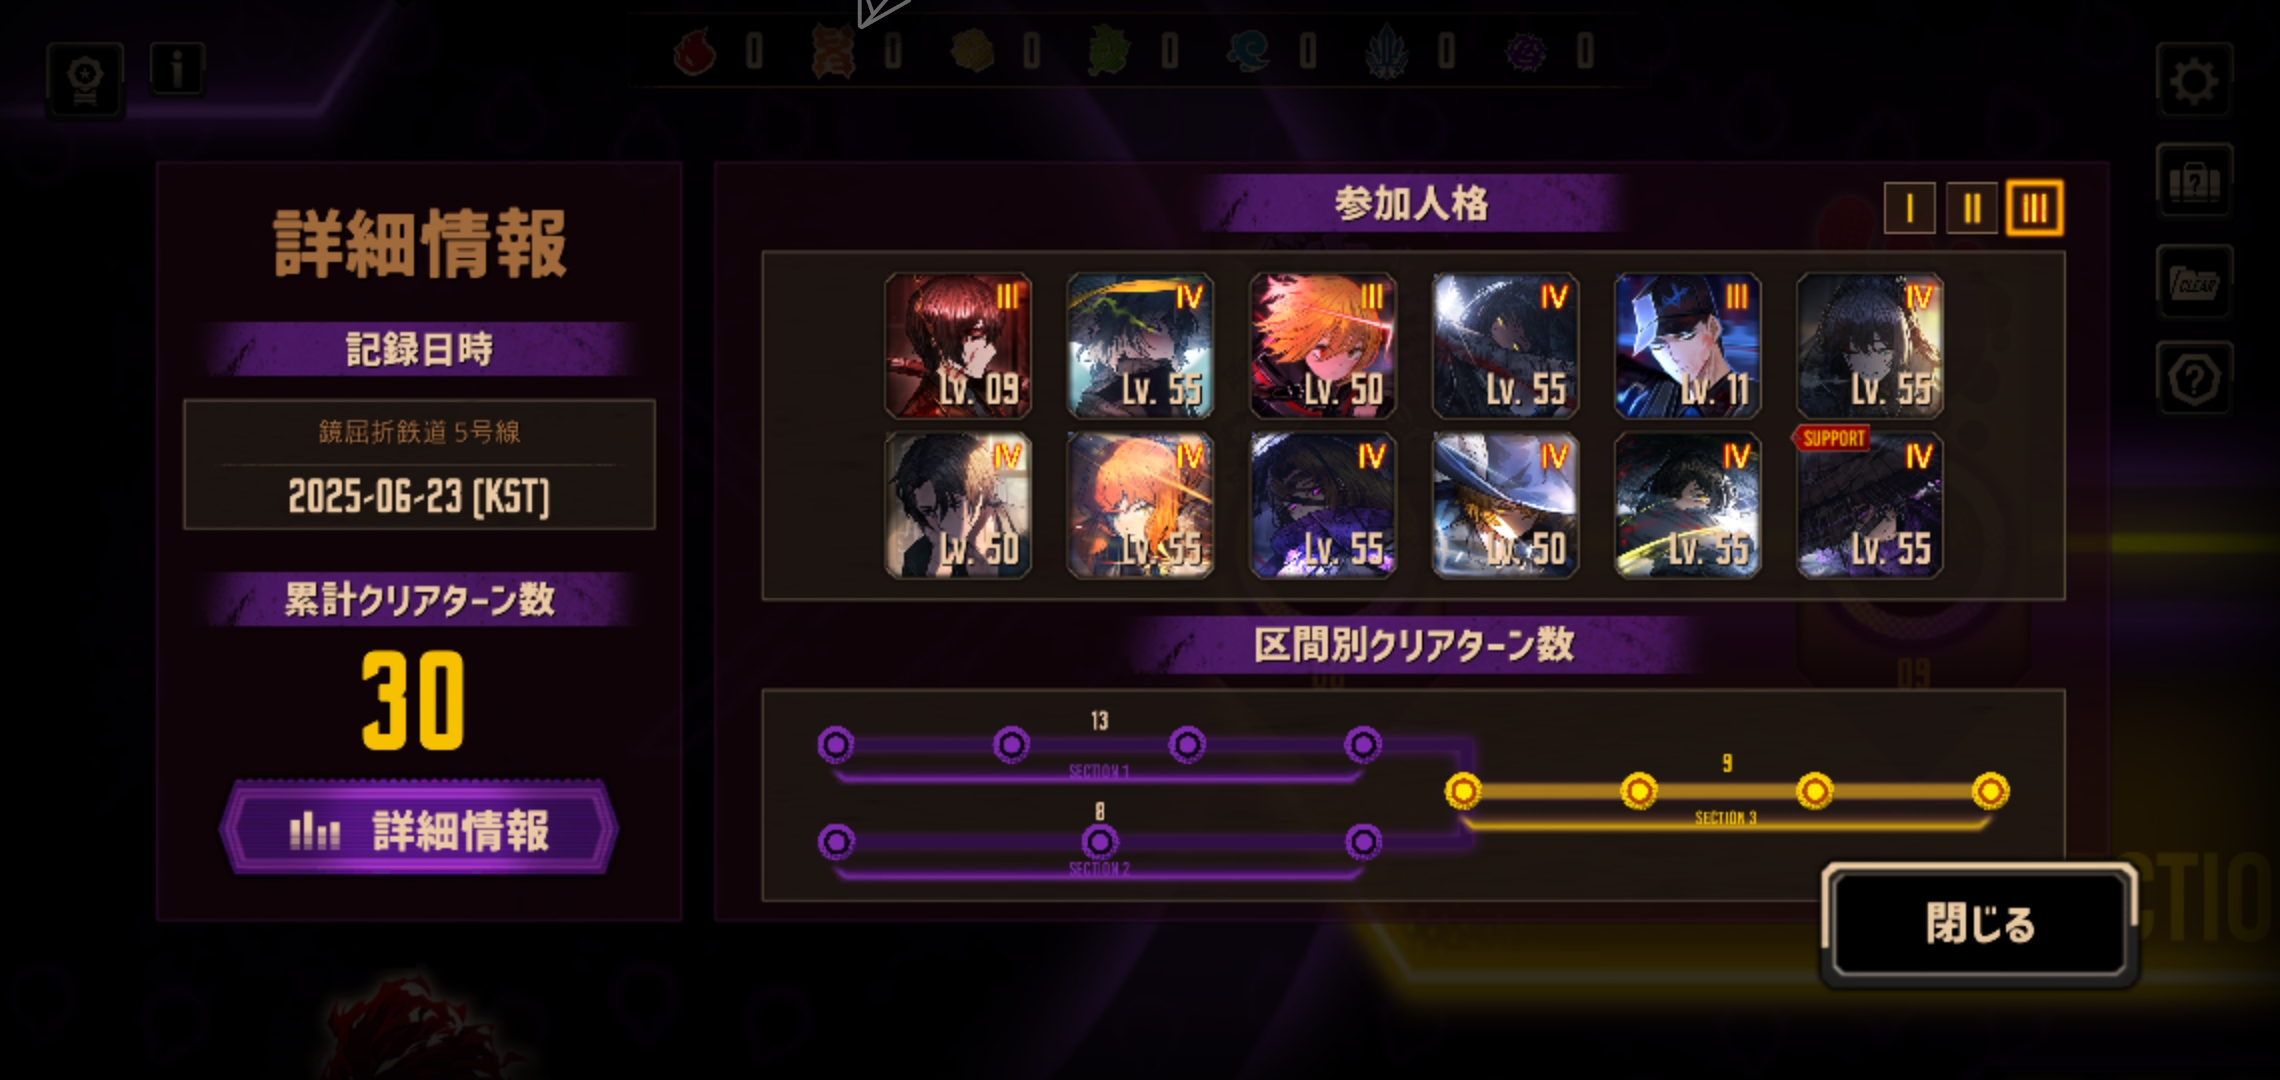
Task: Open the mystery briefcase icon
Action: tap(2194, 181)
